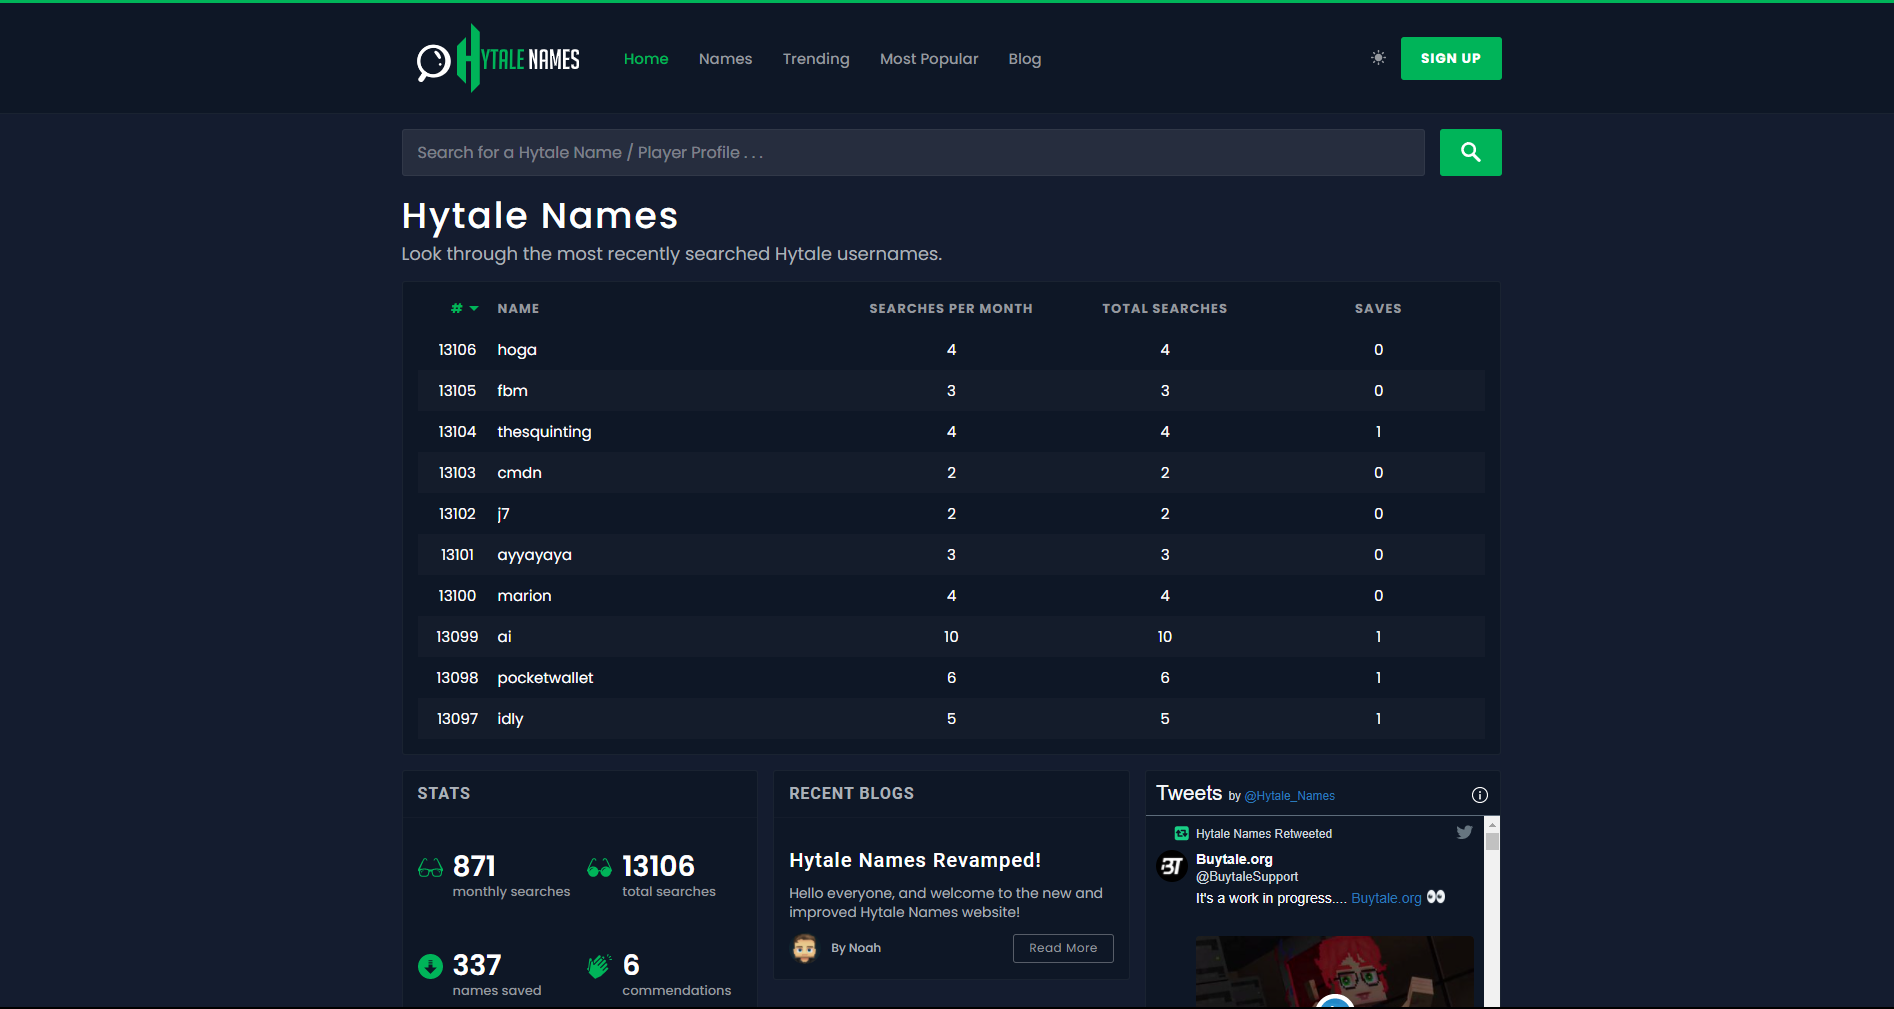
Task: Open the name 'ai'
Action: (x=504, y=636)
